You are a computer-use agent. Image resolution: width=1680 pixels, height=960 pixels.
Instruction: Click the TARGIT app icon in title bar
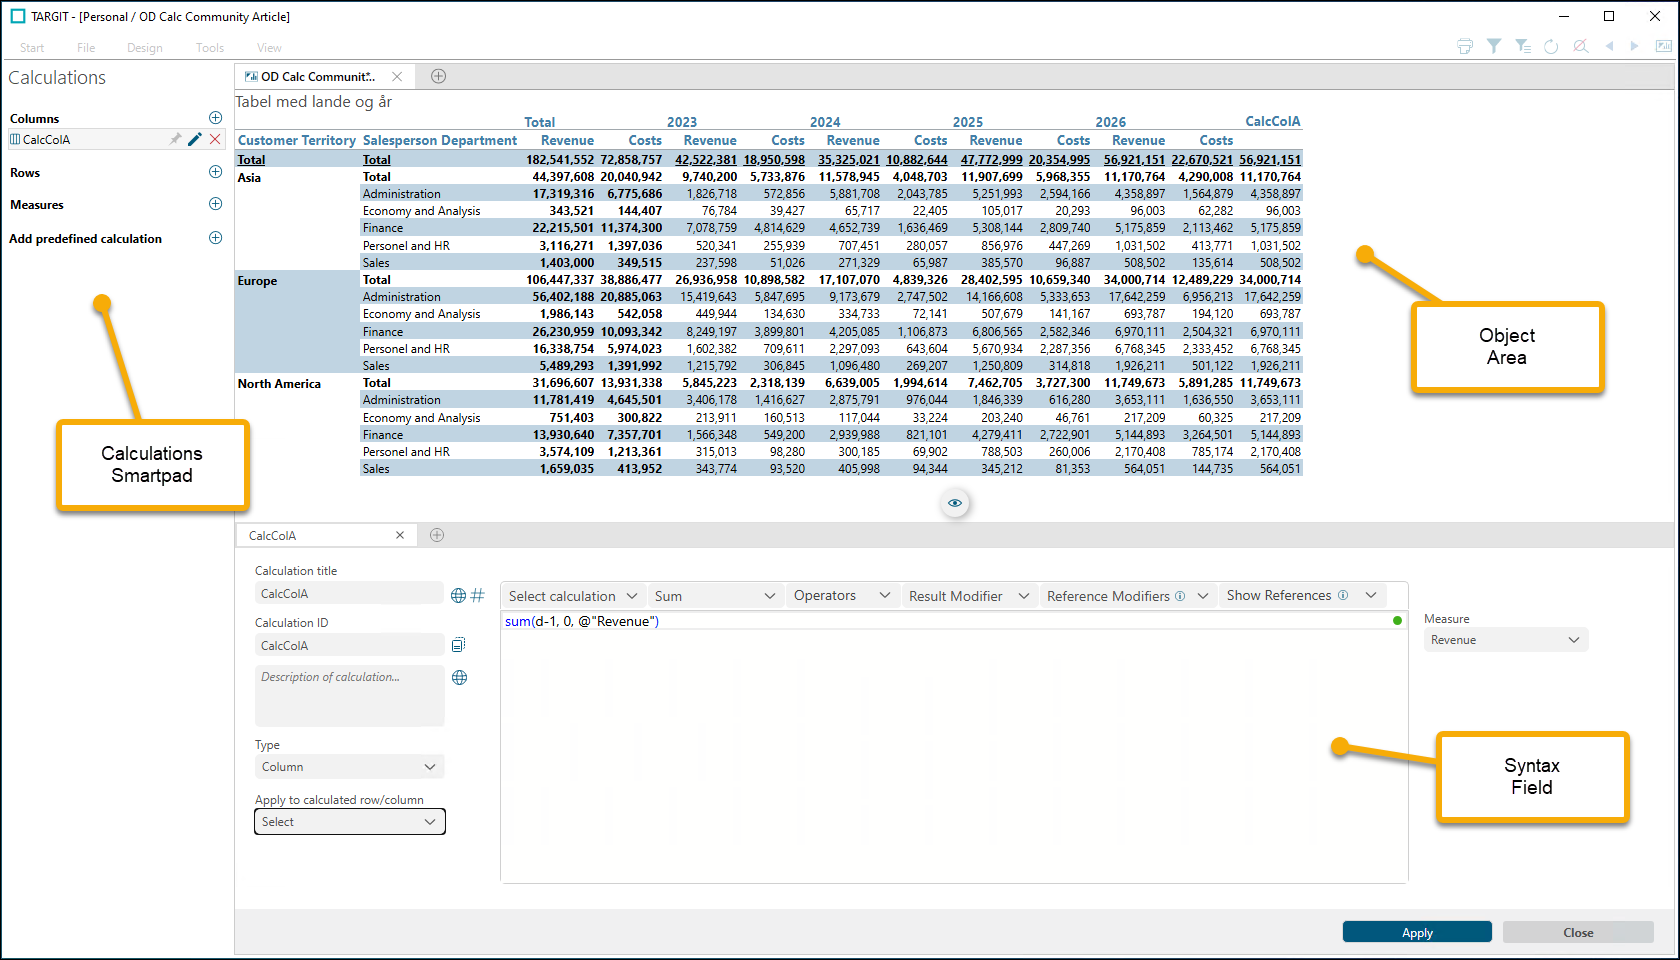[x=18, y=16]
